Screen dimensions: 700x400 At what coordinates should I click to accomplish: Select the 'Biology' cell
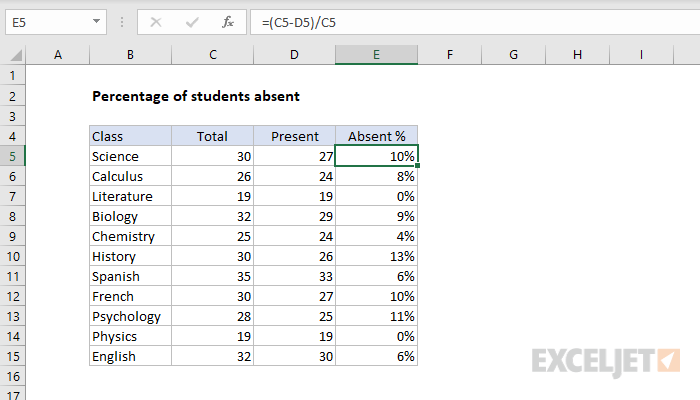click(x=130, y=217)
